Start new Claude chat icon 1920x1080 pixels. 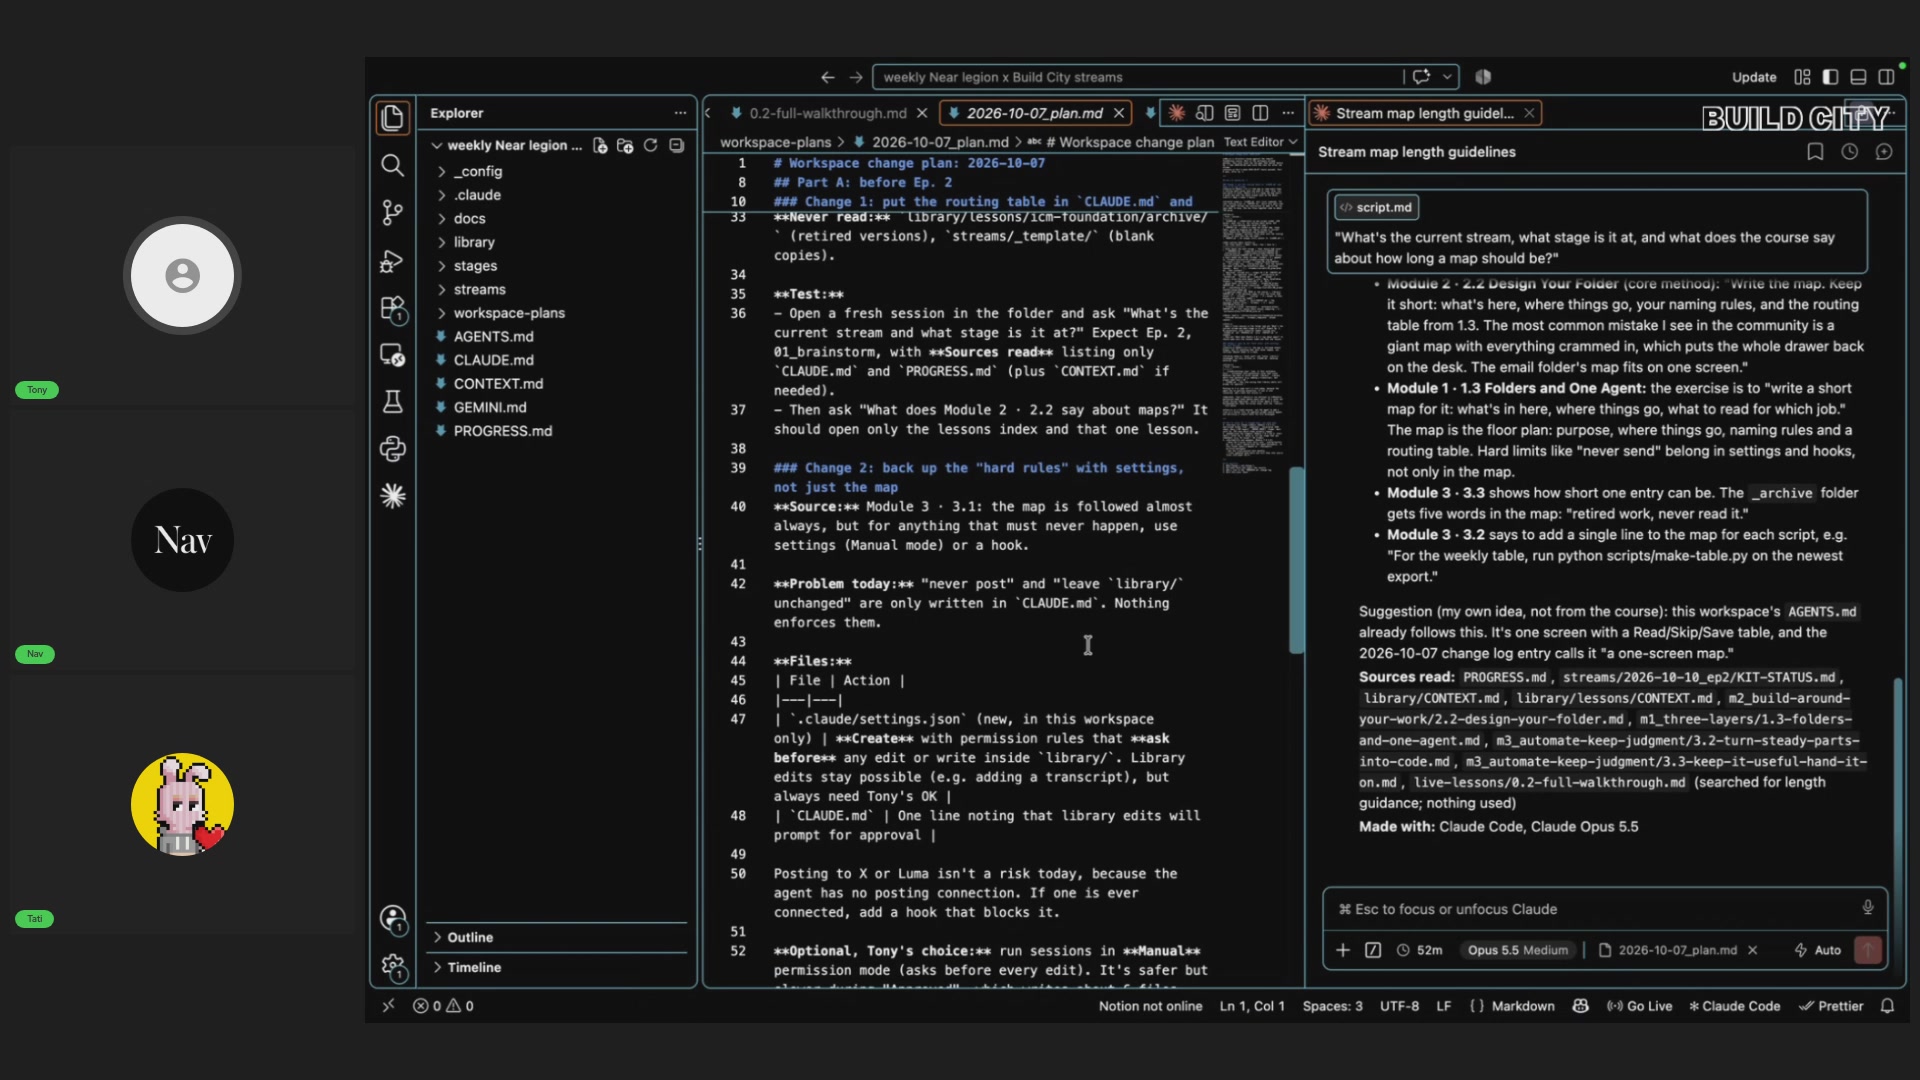click(1884, 152)
